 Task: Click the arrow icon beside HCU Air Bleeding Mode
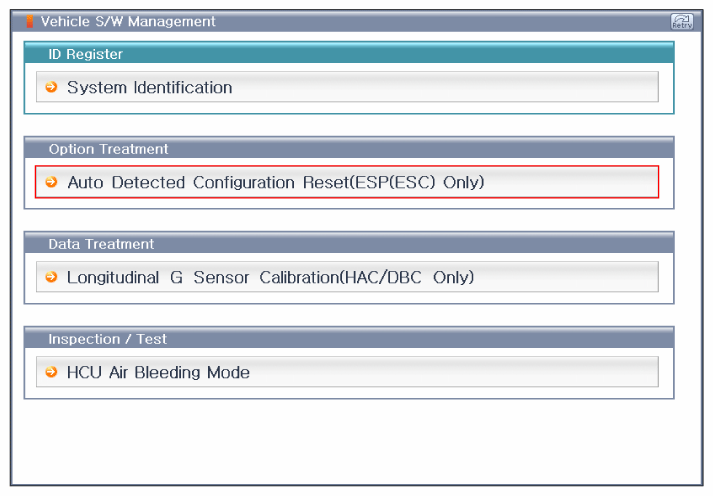pyautogui.click(x=51, y=372)
